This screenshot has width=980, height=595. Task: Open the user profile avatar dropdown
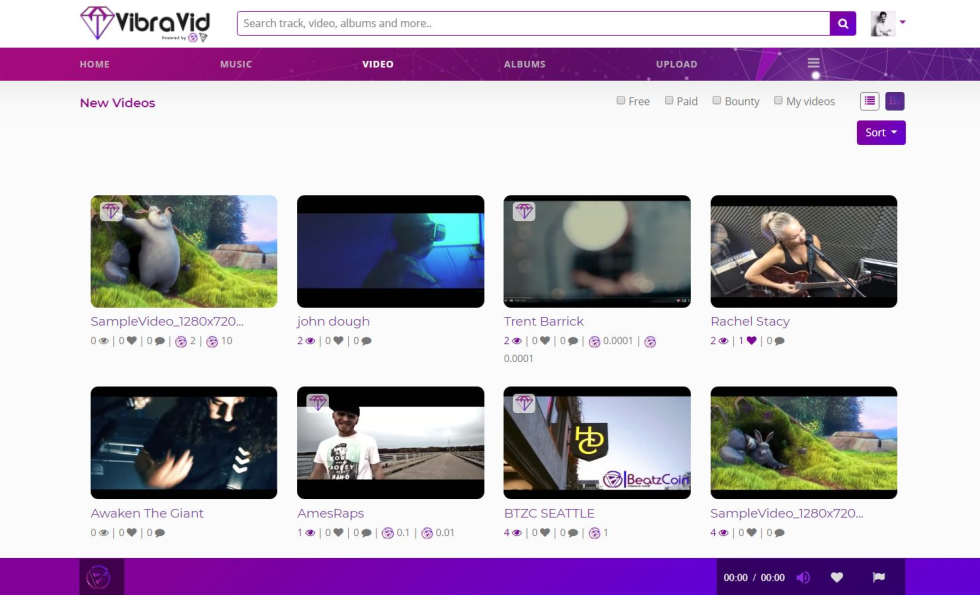(x=884, y=22)
